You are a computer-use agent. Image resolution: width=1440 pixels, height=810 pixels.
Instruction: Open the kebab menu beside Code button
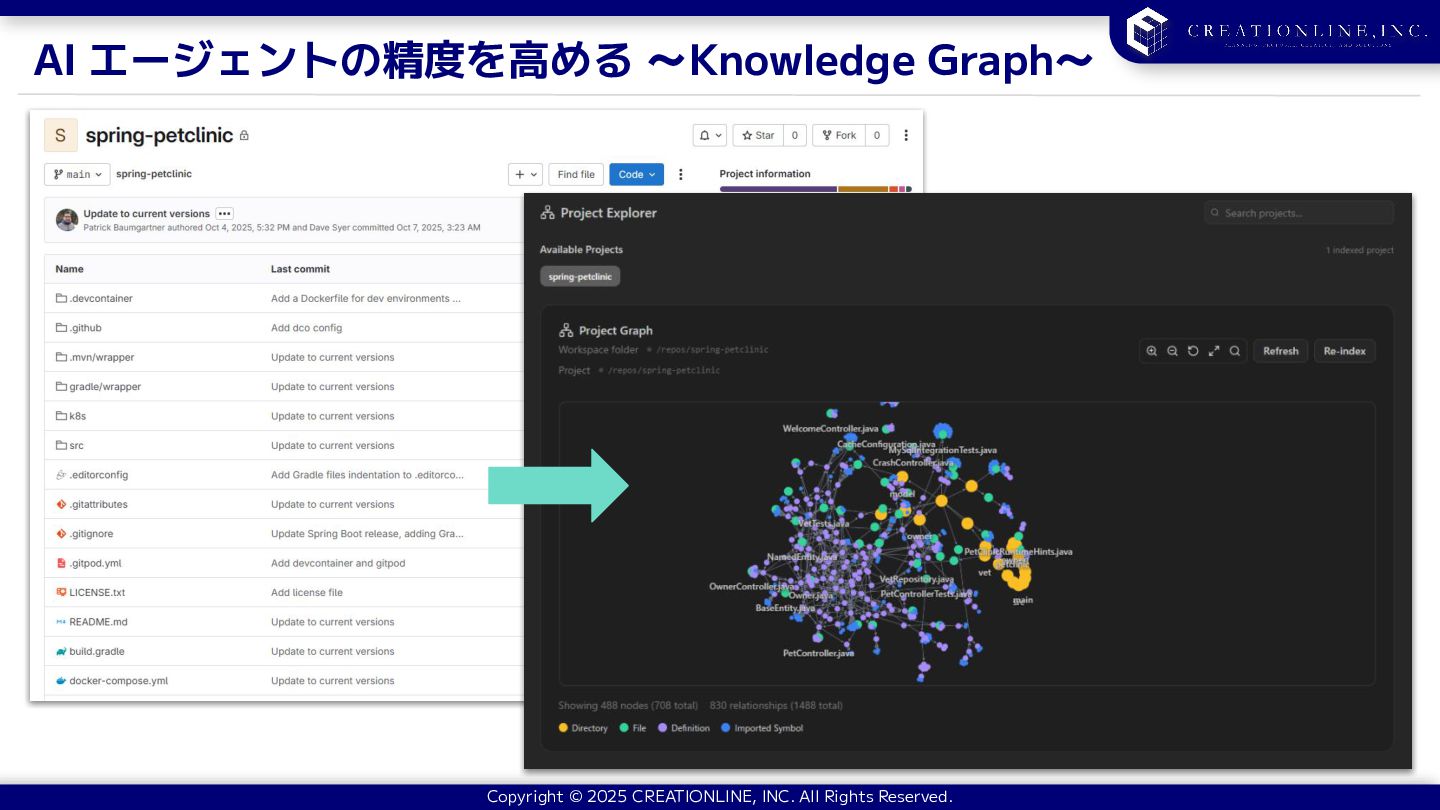click(681, 174)
